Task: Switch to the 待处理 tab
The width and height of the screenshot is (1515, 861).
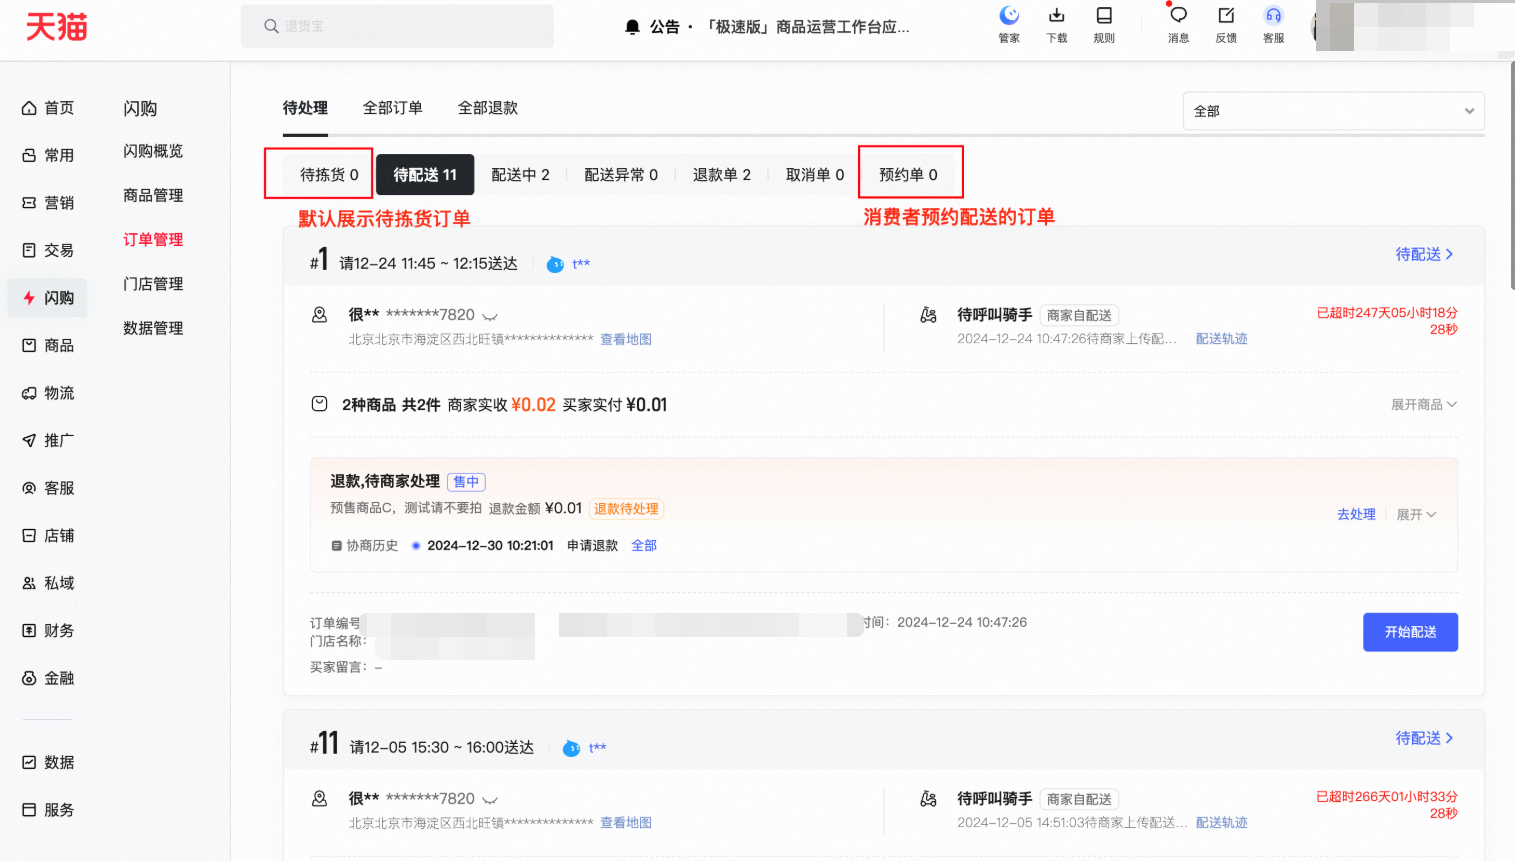Action: pos(305,108)
